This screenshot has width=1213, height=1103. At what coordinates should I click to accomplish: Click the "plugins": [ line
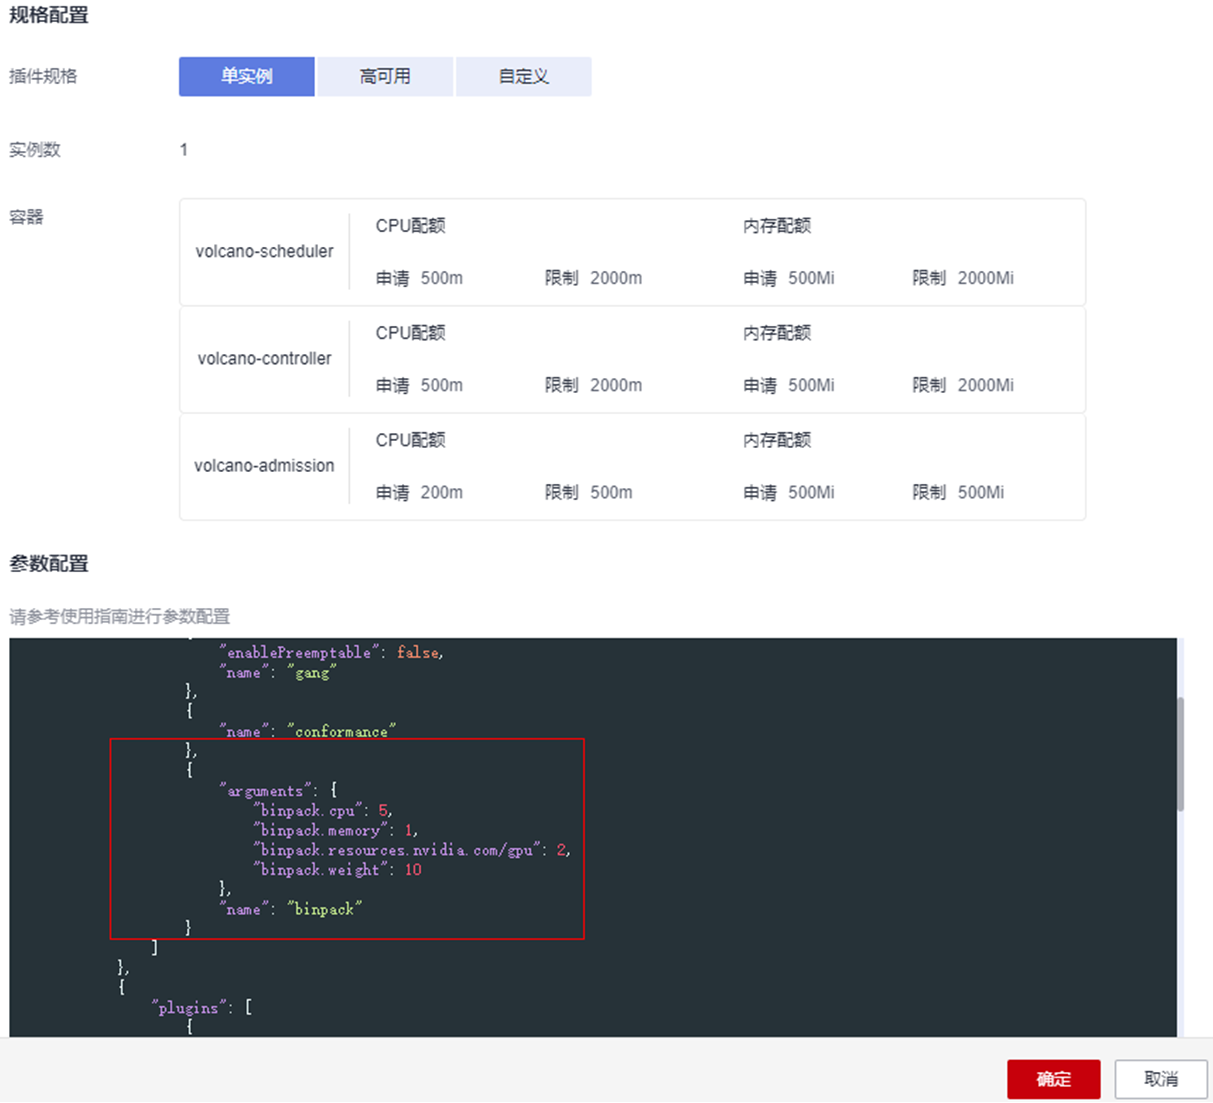203,1008
